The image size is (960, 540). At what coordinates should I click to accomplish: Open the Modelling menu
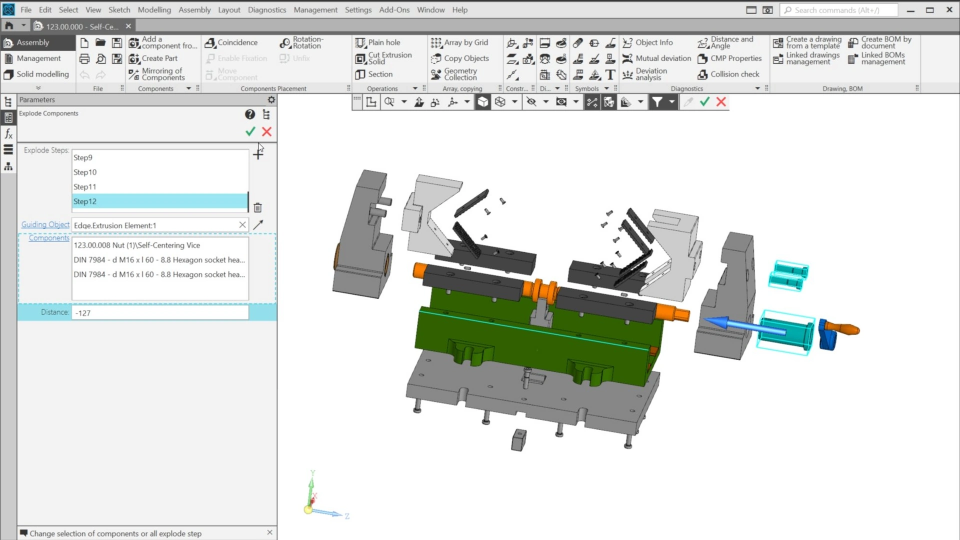point(154,10)
